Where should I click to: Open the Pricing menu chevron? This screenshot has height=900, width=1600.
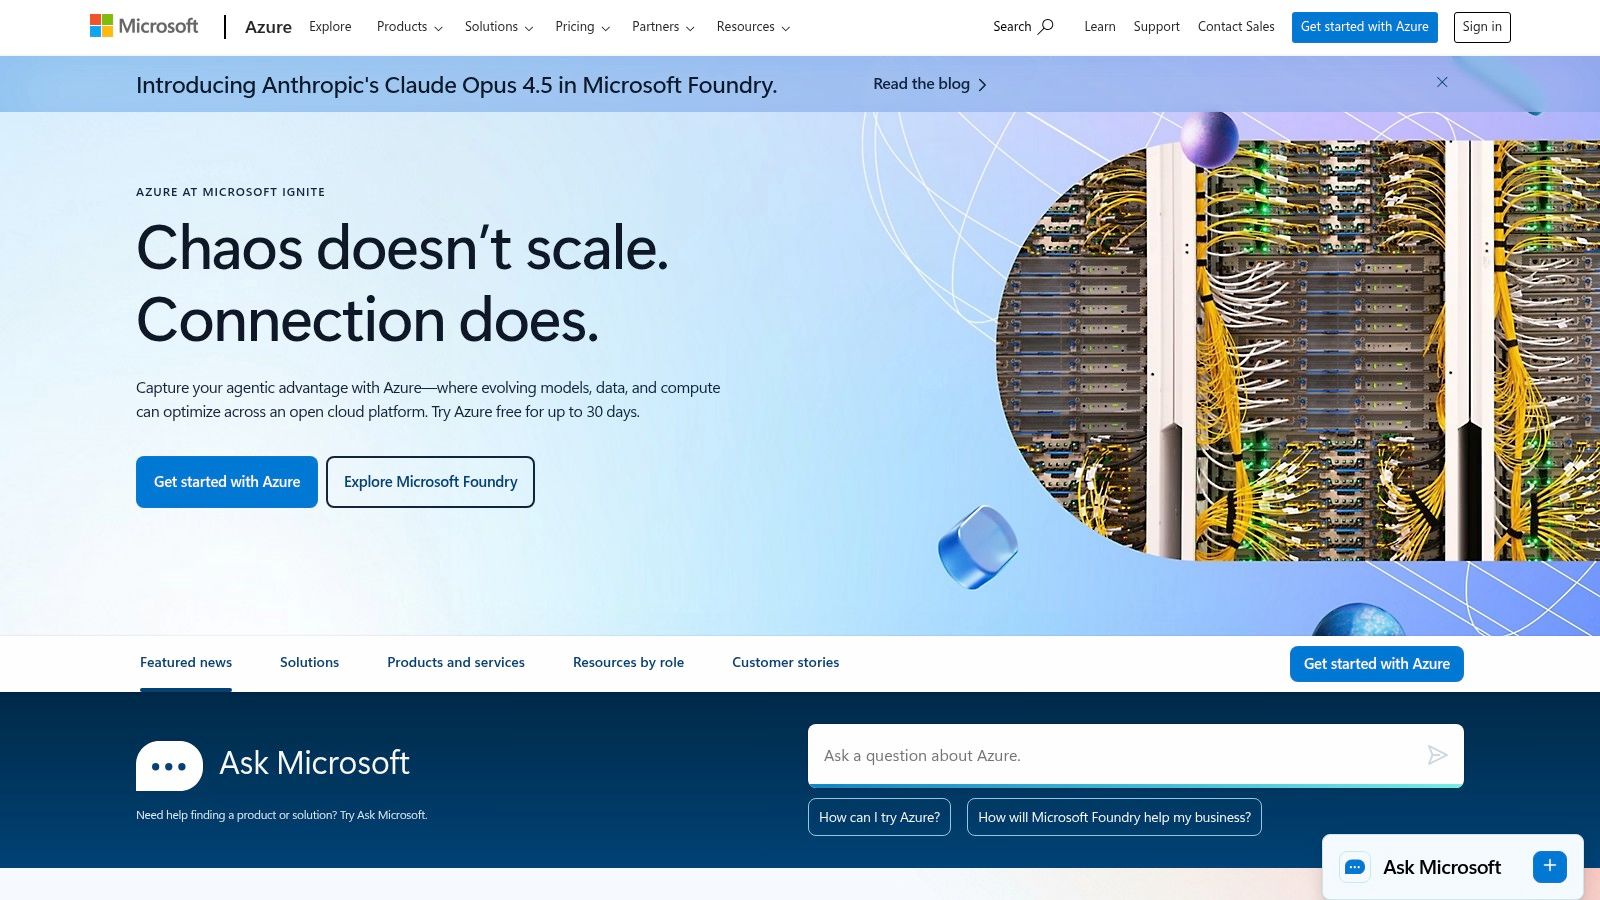pyautogui.click(x=607, y=28)
